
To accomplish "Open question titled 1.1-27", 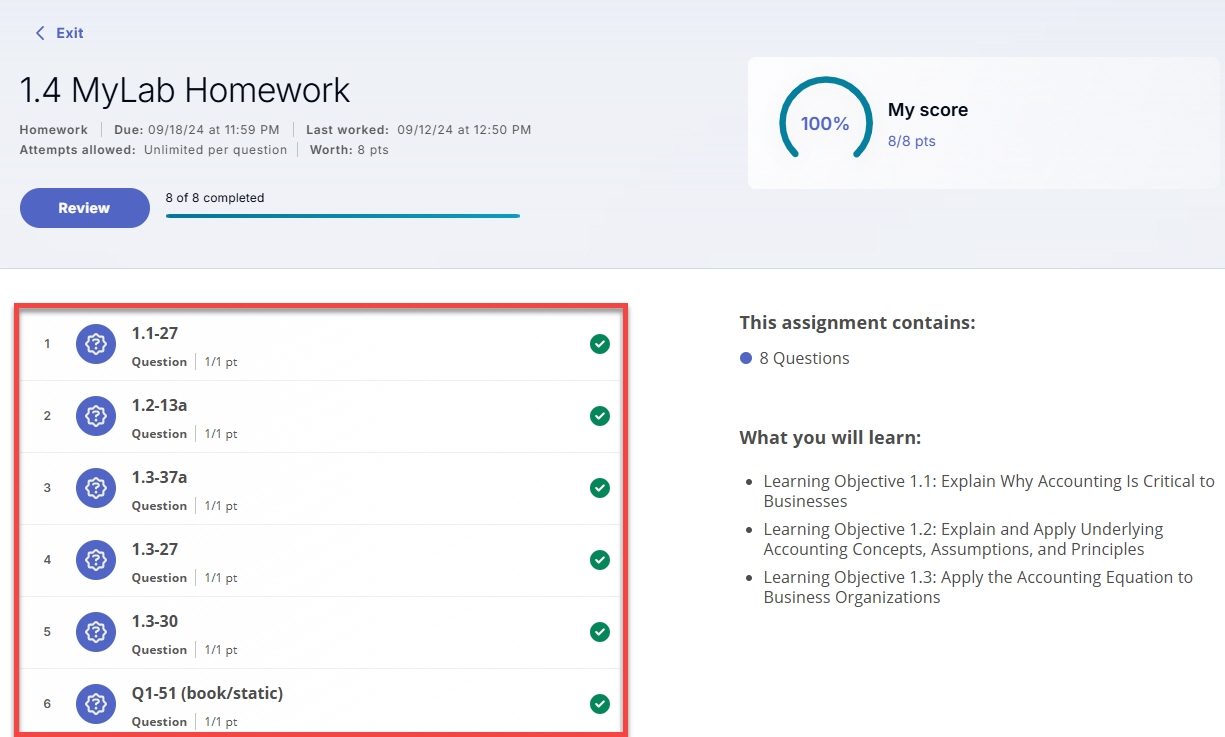I will point(155,333).
